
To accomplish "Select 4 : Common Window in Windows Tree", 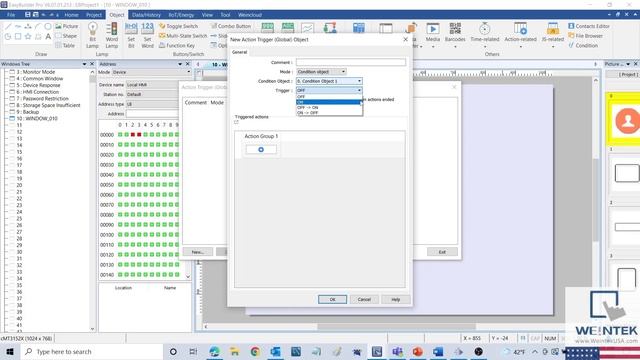I will tap(40, 79).
